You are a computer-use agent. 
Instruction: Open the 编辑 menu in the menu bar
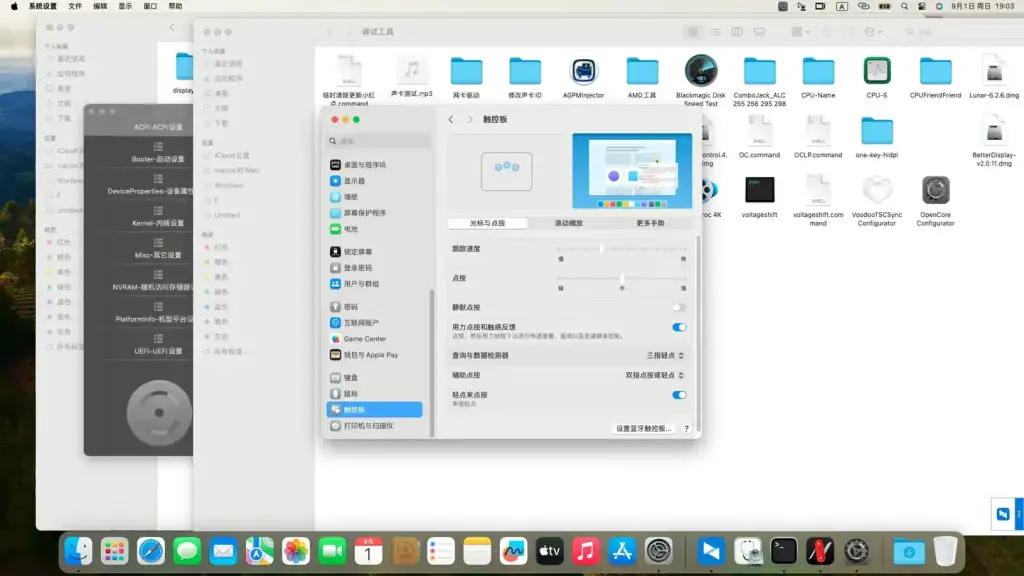tap(100, 6)
